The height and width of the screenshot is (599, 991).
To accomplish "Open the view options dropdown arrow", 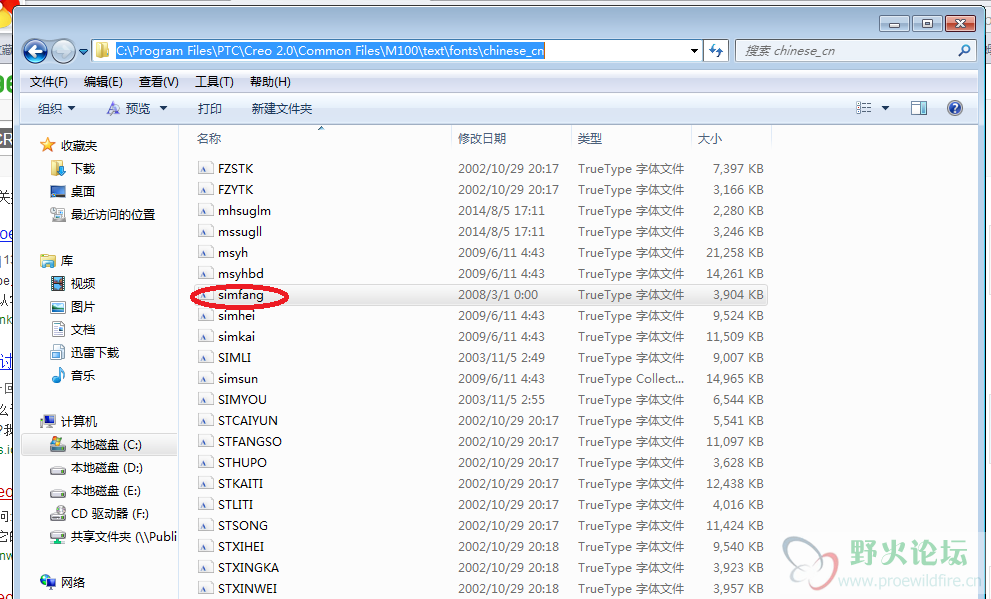I will 885,108.
